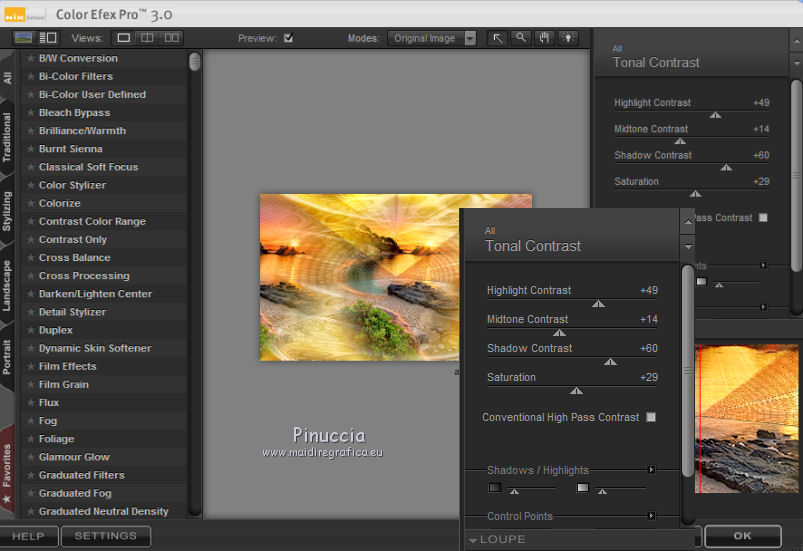Open the Favorites tab
The image size is (803, 551).
(7, 470)
